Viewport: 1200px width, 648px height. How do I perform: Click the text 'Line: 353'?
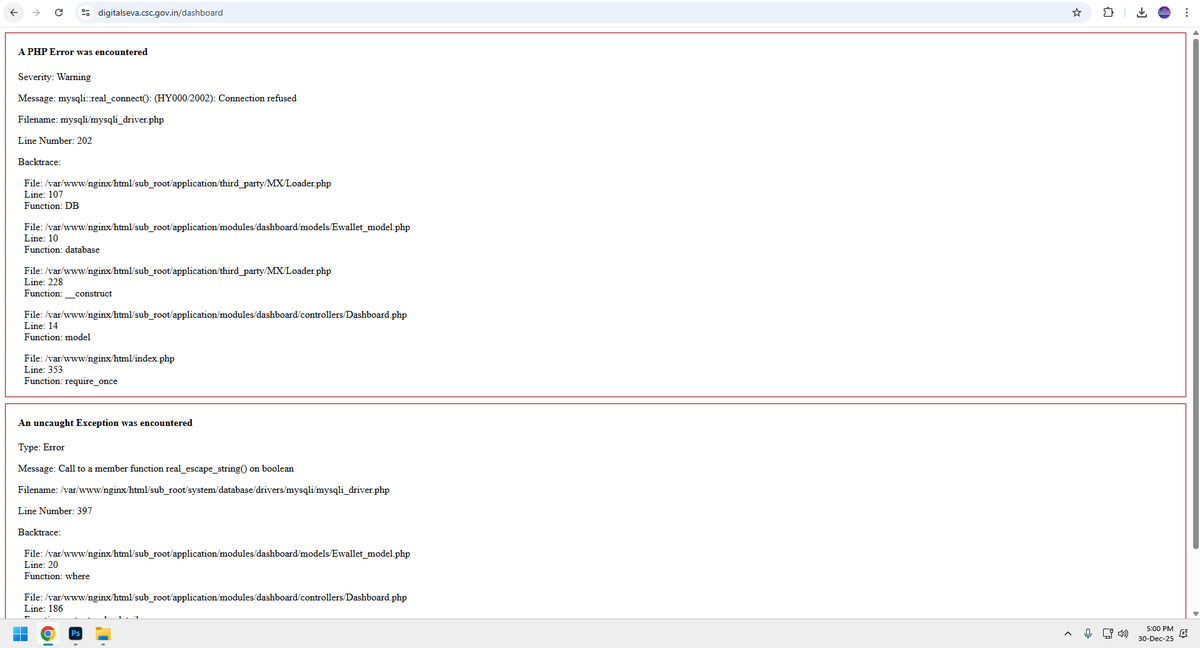point(43,370)
